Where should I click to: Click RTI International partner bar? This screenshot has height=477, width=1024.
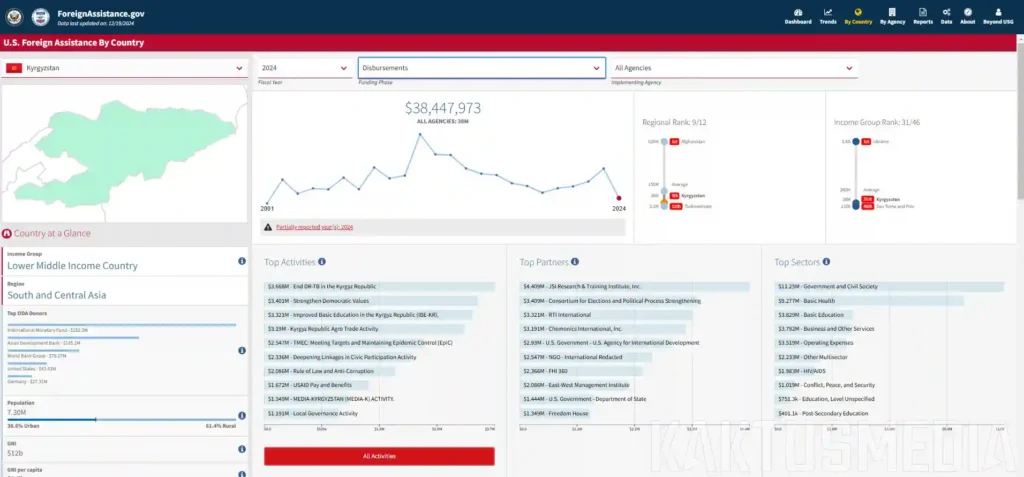point(606,315)
